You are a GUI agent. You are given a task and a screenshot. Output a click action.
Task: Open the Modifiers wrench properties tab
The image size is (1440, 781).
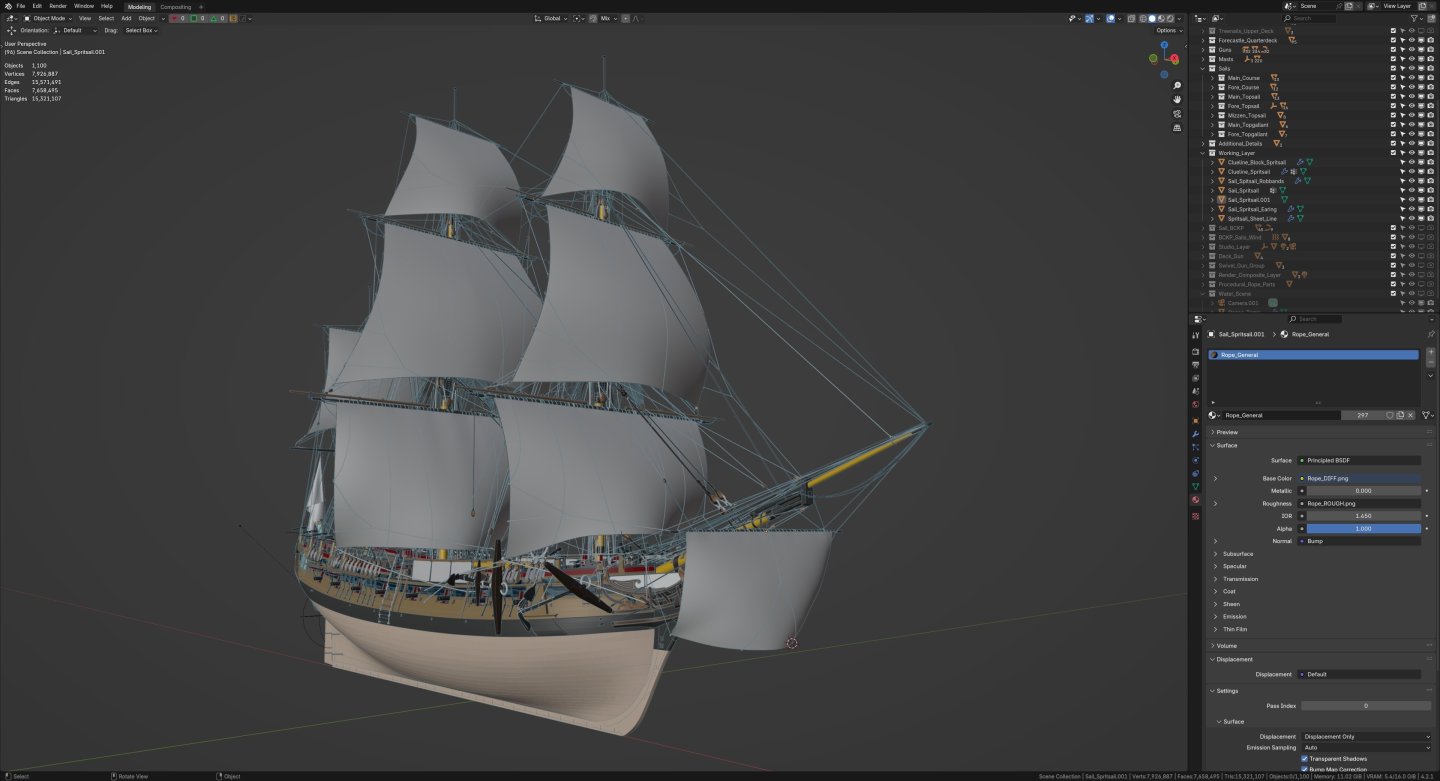coord(1195,434)
